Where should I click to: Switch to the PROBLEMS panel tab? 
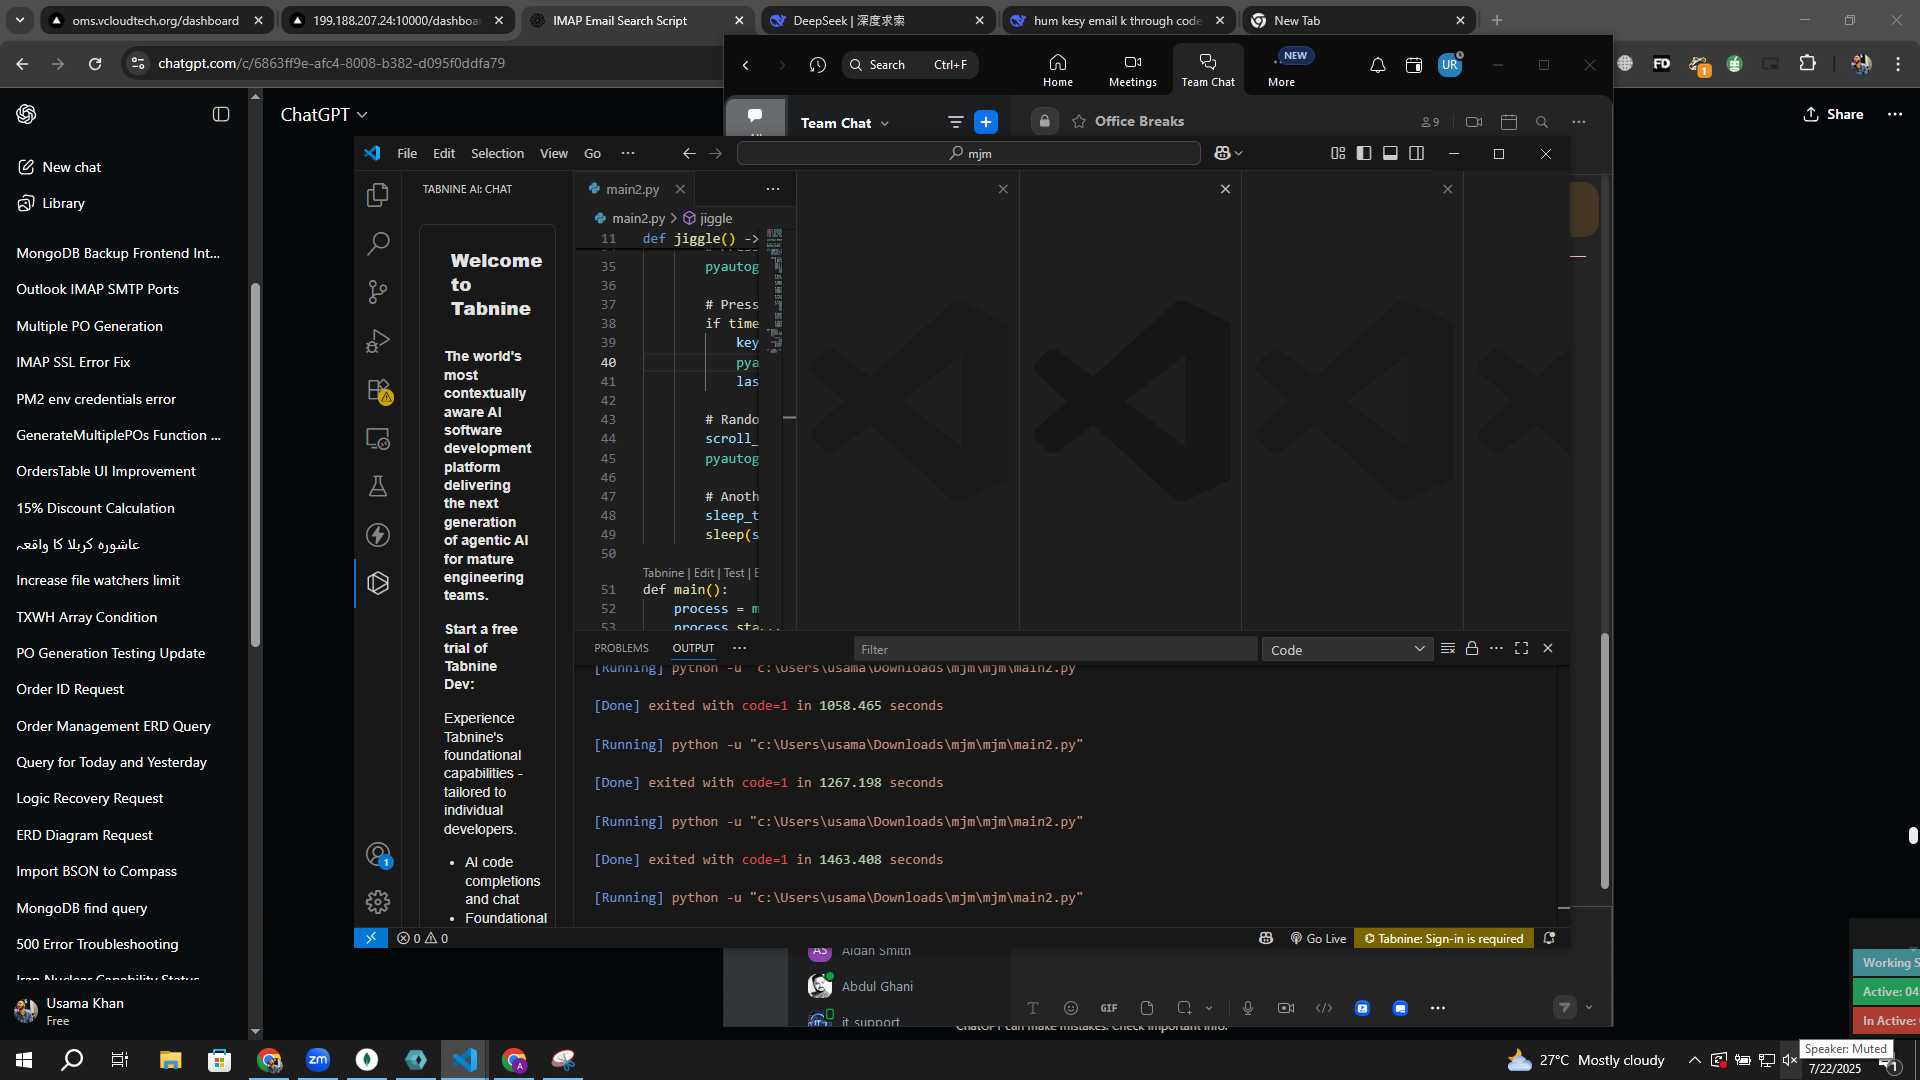pos(621,648)
